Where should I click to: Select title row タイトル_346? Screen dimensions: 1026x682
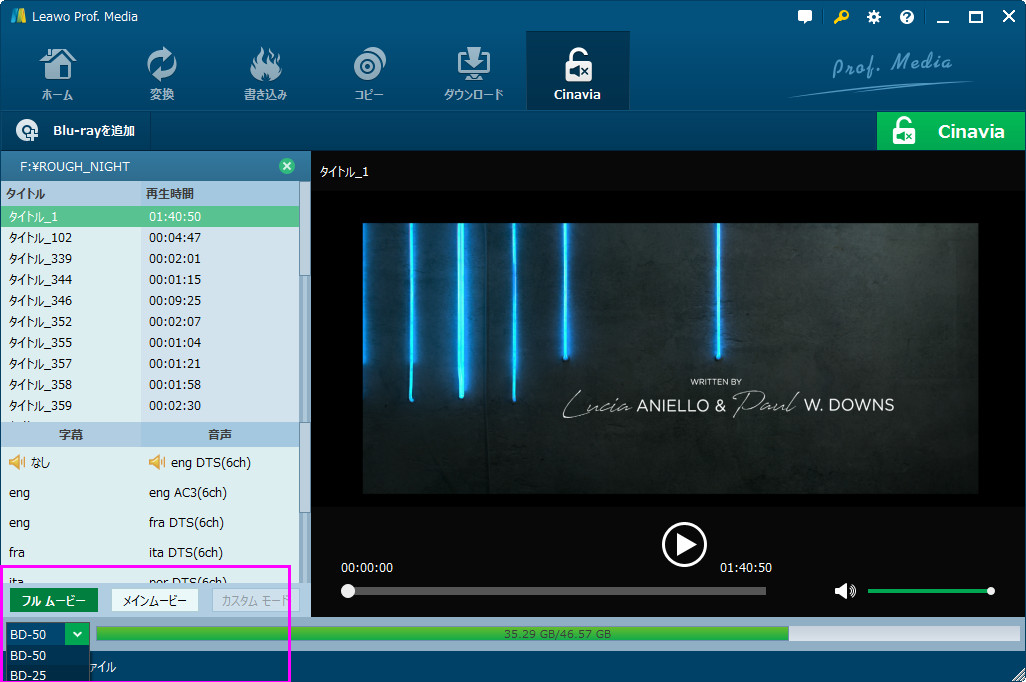pyautogui.click(x=150, y=300)
